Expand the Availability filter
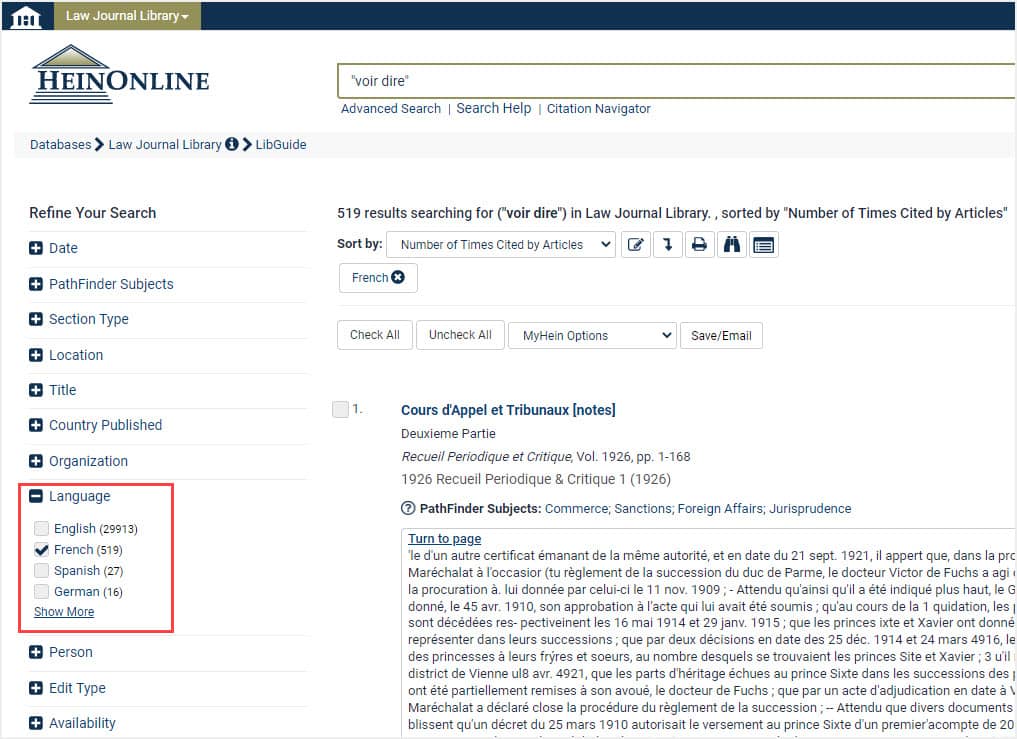Viewport: 1017px width, 739px height. coord(36,723)
